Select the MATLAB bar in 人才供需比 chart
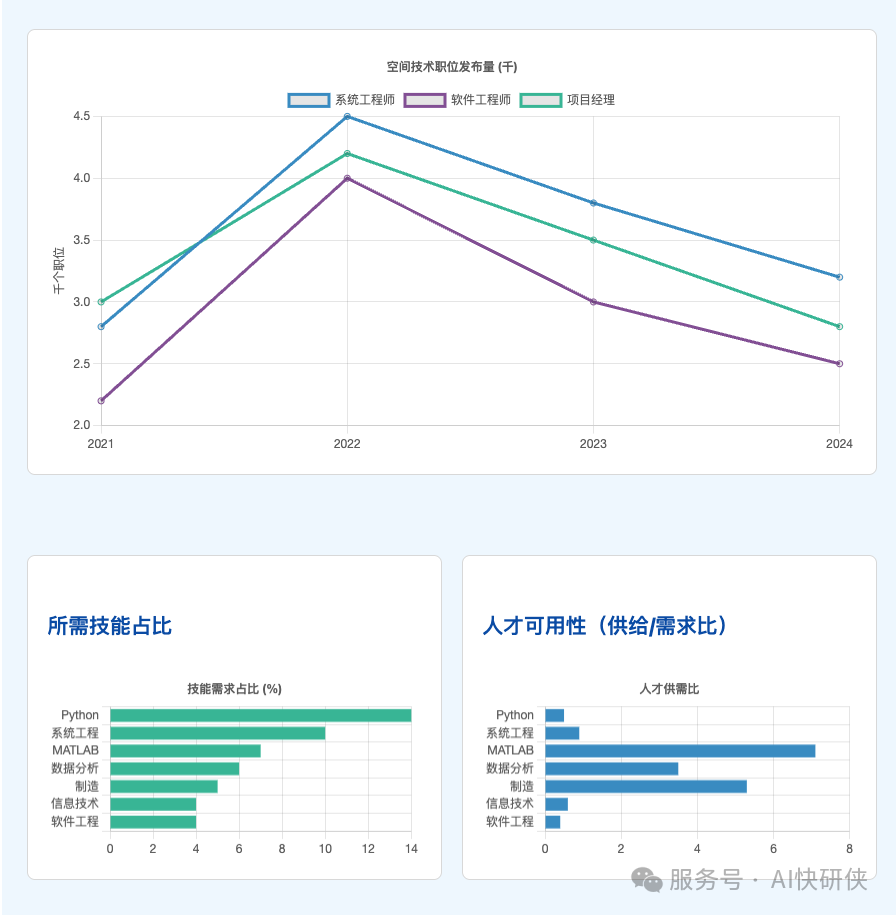The image size is (896, 915). click(x=678, y=750)
